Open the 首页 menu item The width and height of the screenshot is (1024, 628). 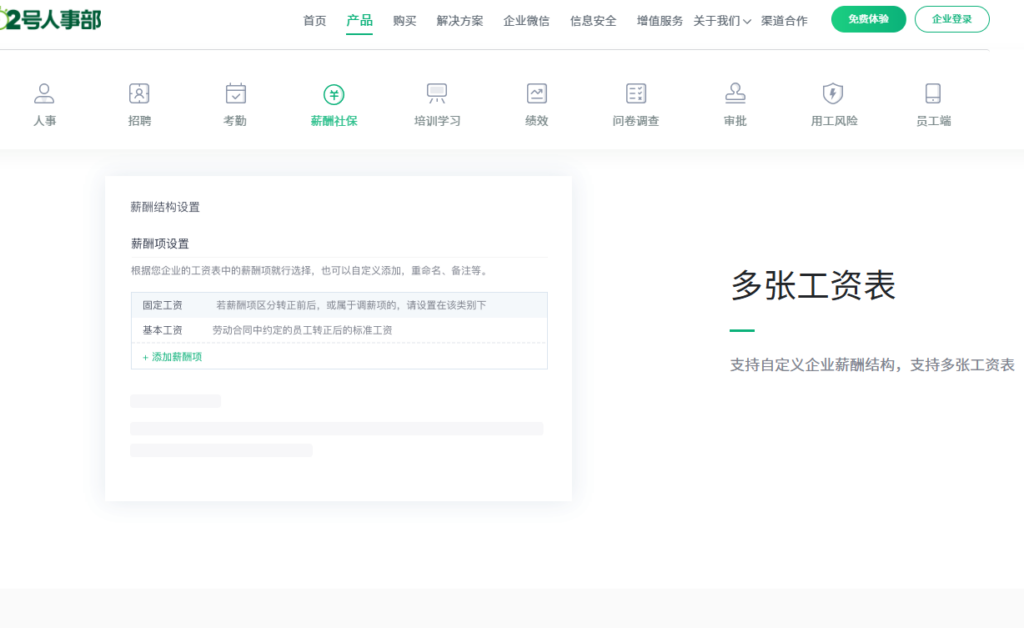(314, 20)
